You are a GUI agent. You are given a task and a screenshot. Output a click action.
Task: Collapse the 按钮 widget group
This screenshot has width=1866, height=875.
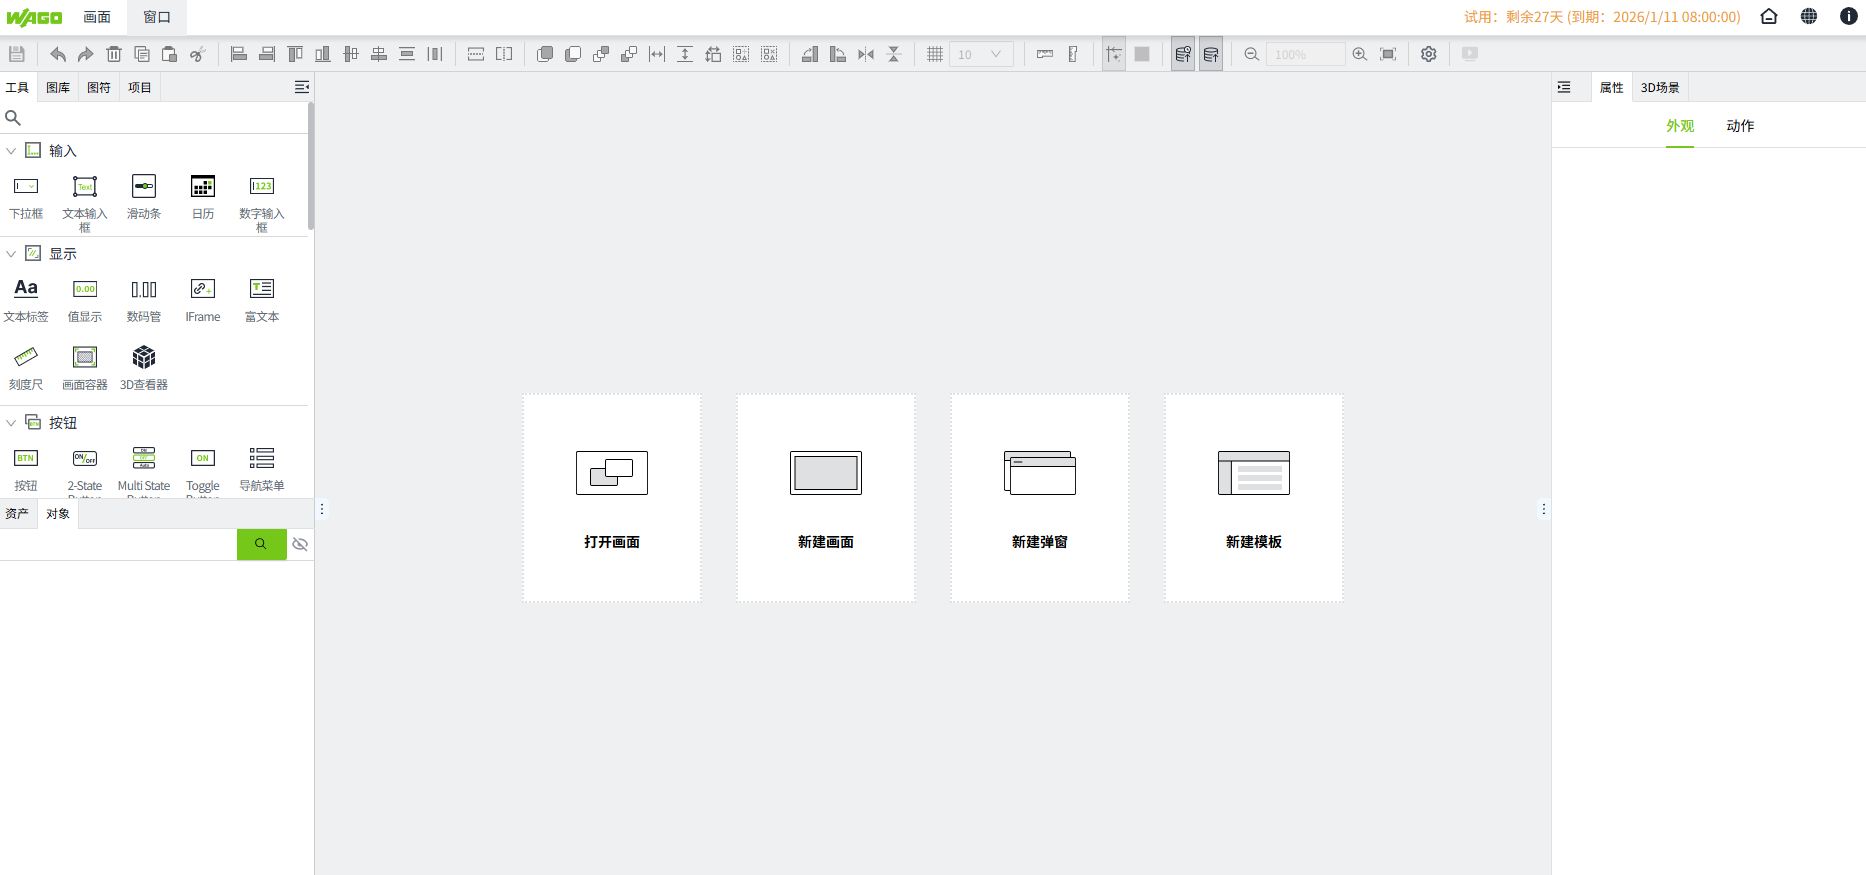pos(11,423)
